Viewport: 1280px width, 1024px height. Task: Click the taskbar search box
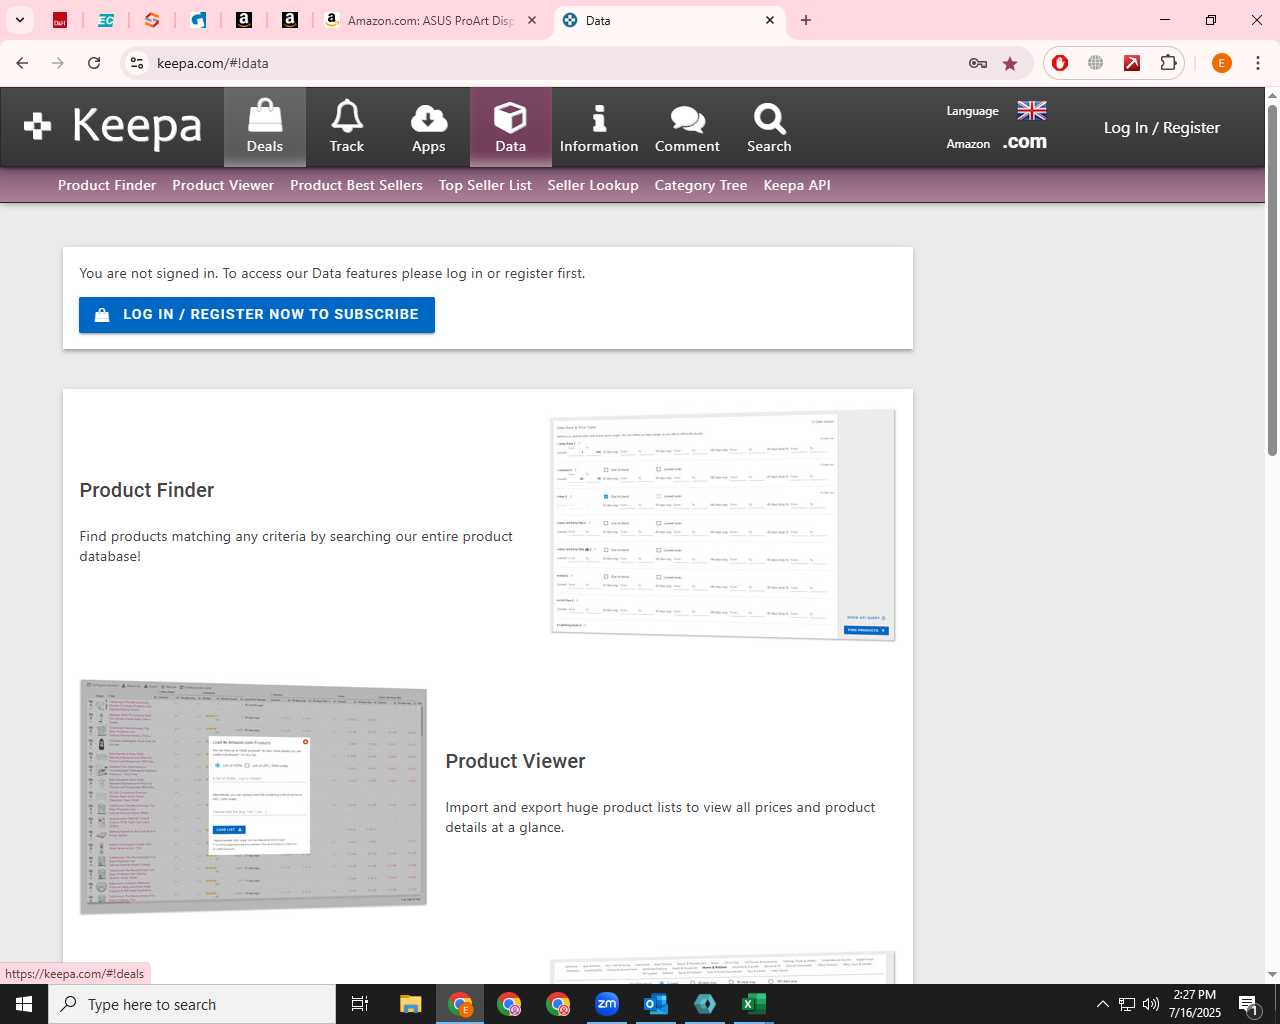tap(192, 1004)
